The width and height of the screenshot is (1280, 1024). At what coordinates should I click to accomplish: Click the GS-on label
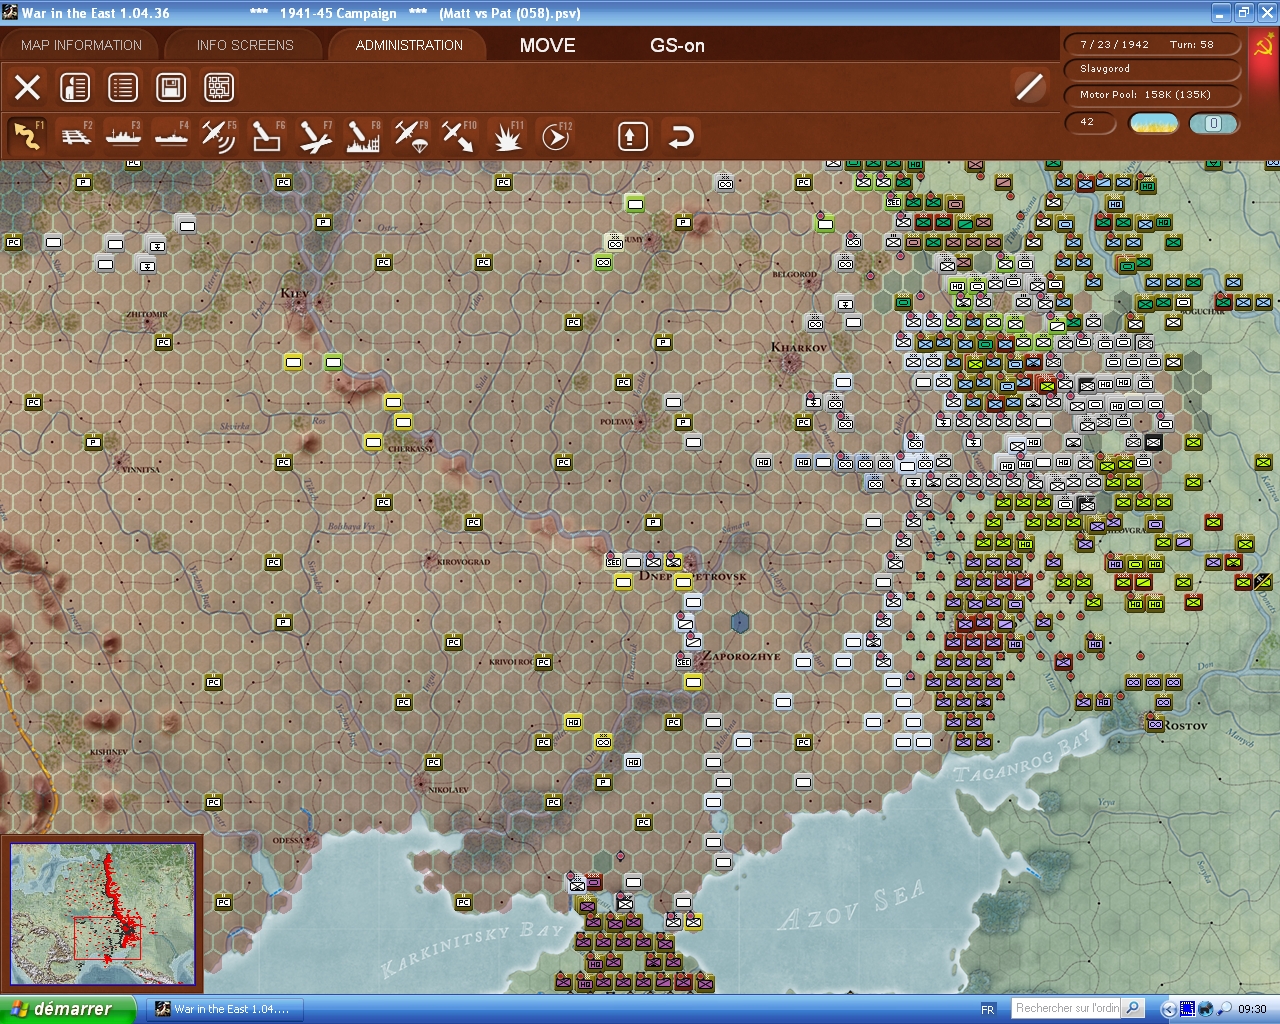coord(677,45)
